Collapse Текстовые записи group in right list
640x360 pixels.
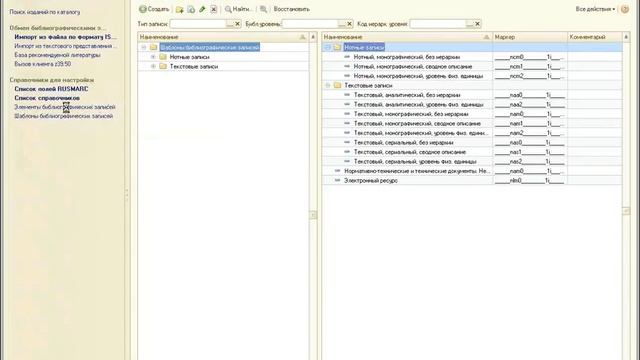pyautogui.click(x=327, y=85)
